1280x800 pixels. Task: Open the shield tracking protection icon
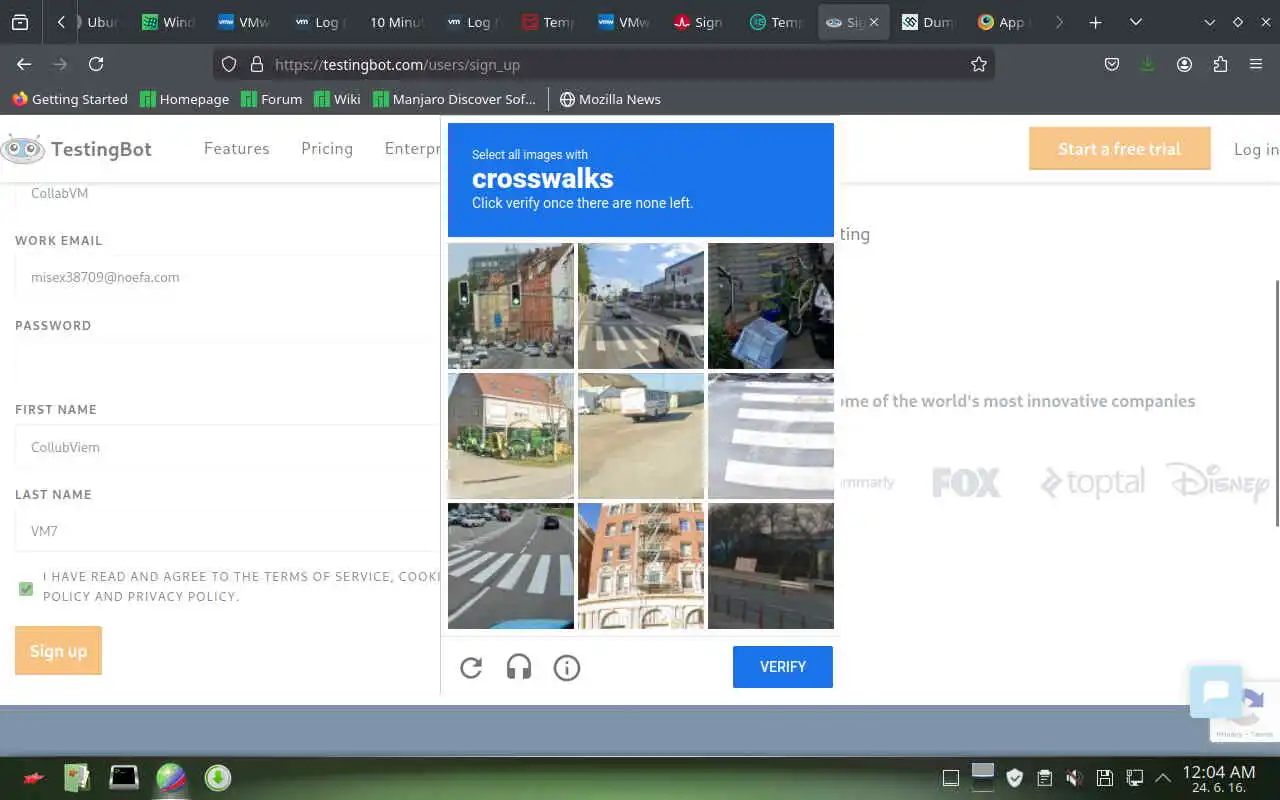pos(229,64)
